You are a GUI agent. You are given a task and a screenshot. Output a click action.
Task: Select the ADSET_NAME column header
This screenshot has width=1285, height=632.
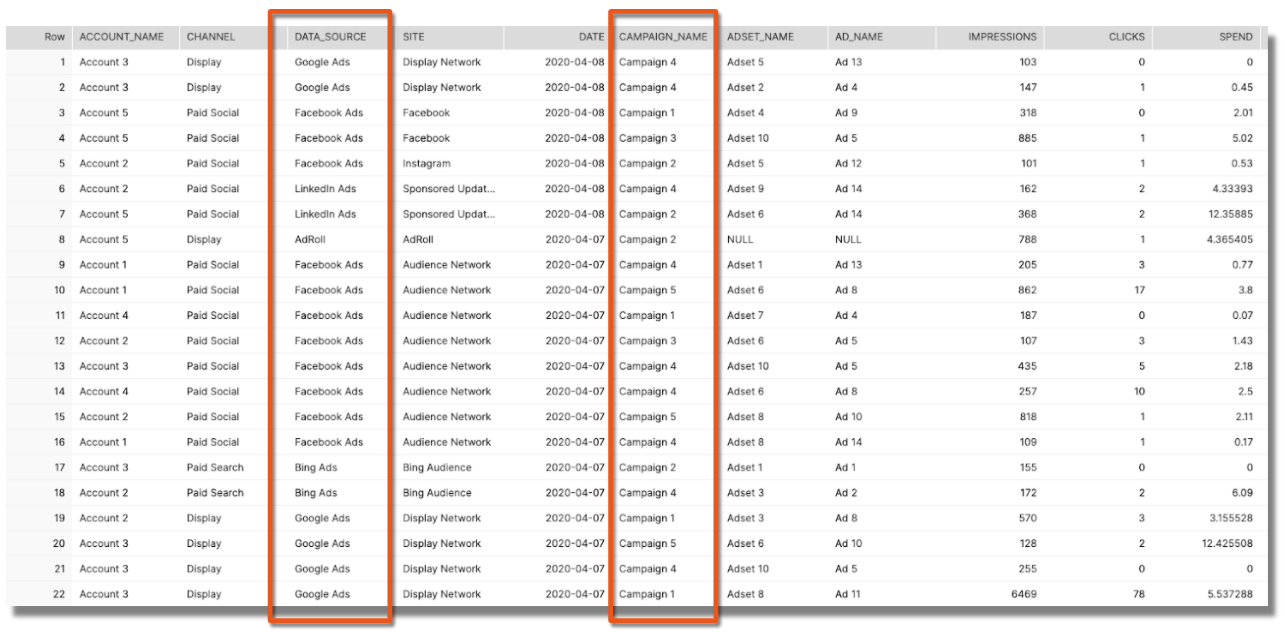point(760,37)
